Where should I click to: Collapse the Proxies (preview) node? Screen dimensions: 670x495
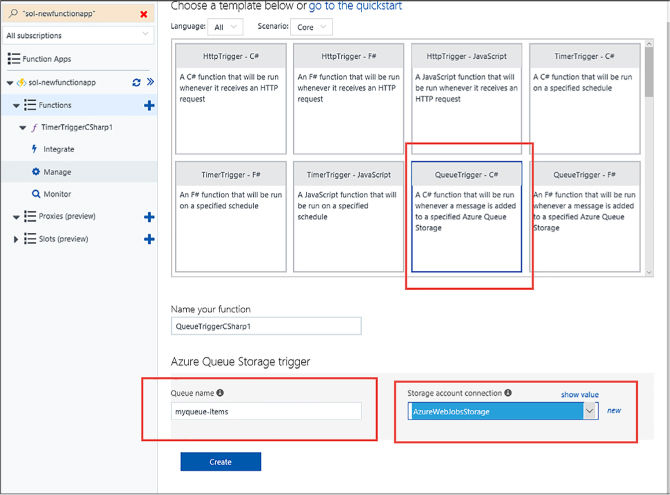(x=16, y=217)
